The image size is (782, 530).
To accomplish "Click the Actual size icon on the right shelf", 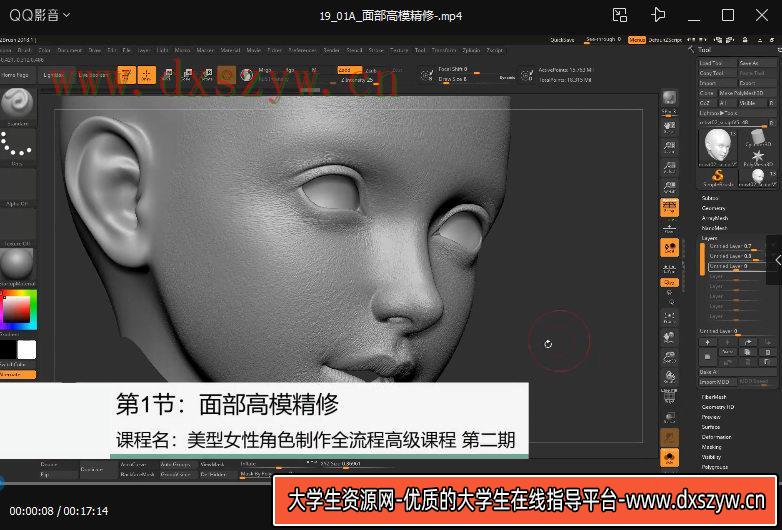I will (669, 167).
